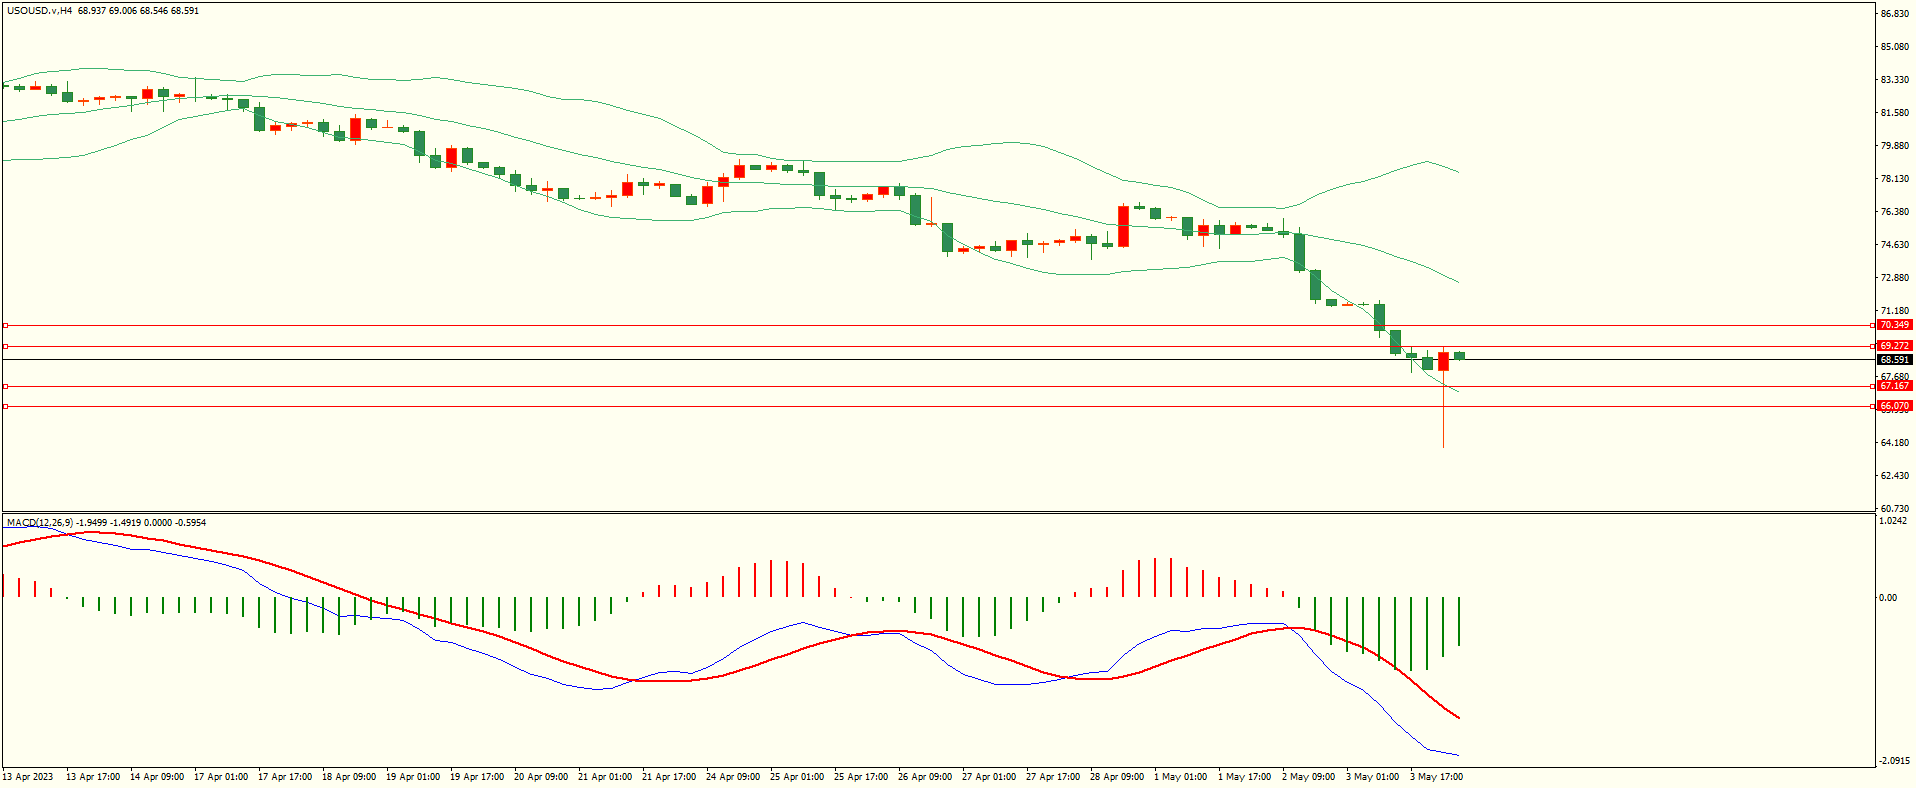Click the 71.180 price scale label
Viewport: 1916px width, 788px height.
pos(1895,311)
